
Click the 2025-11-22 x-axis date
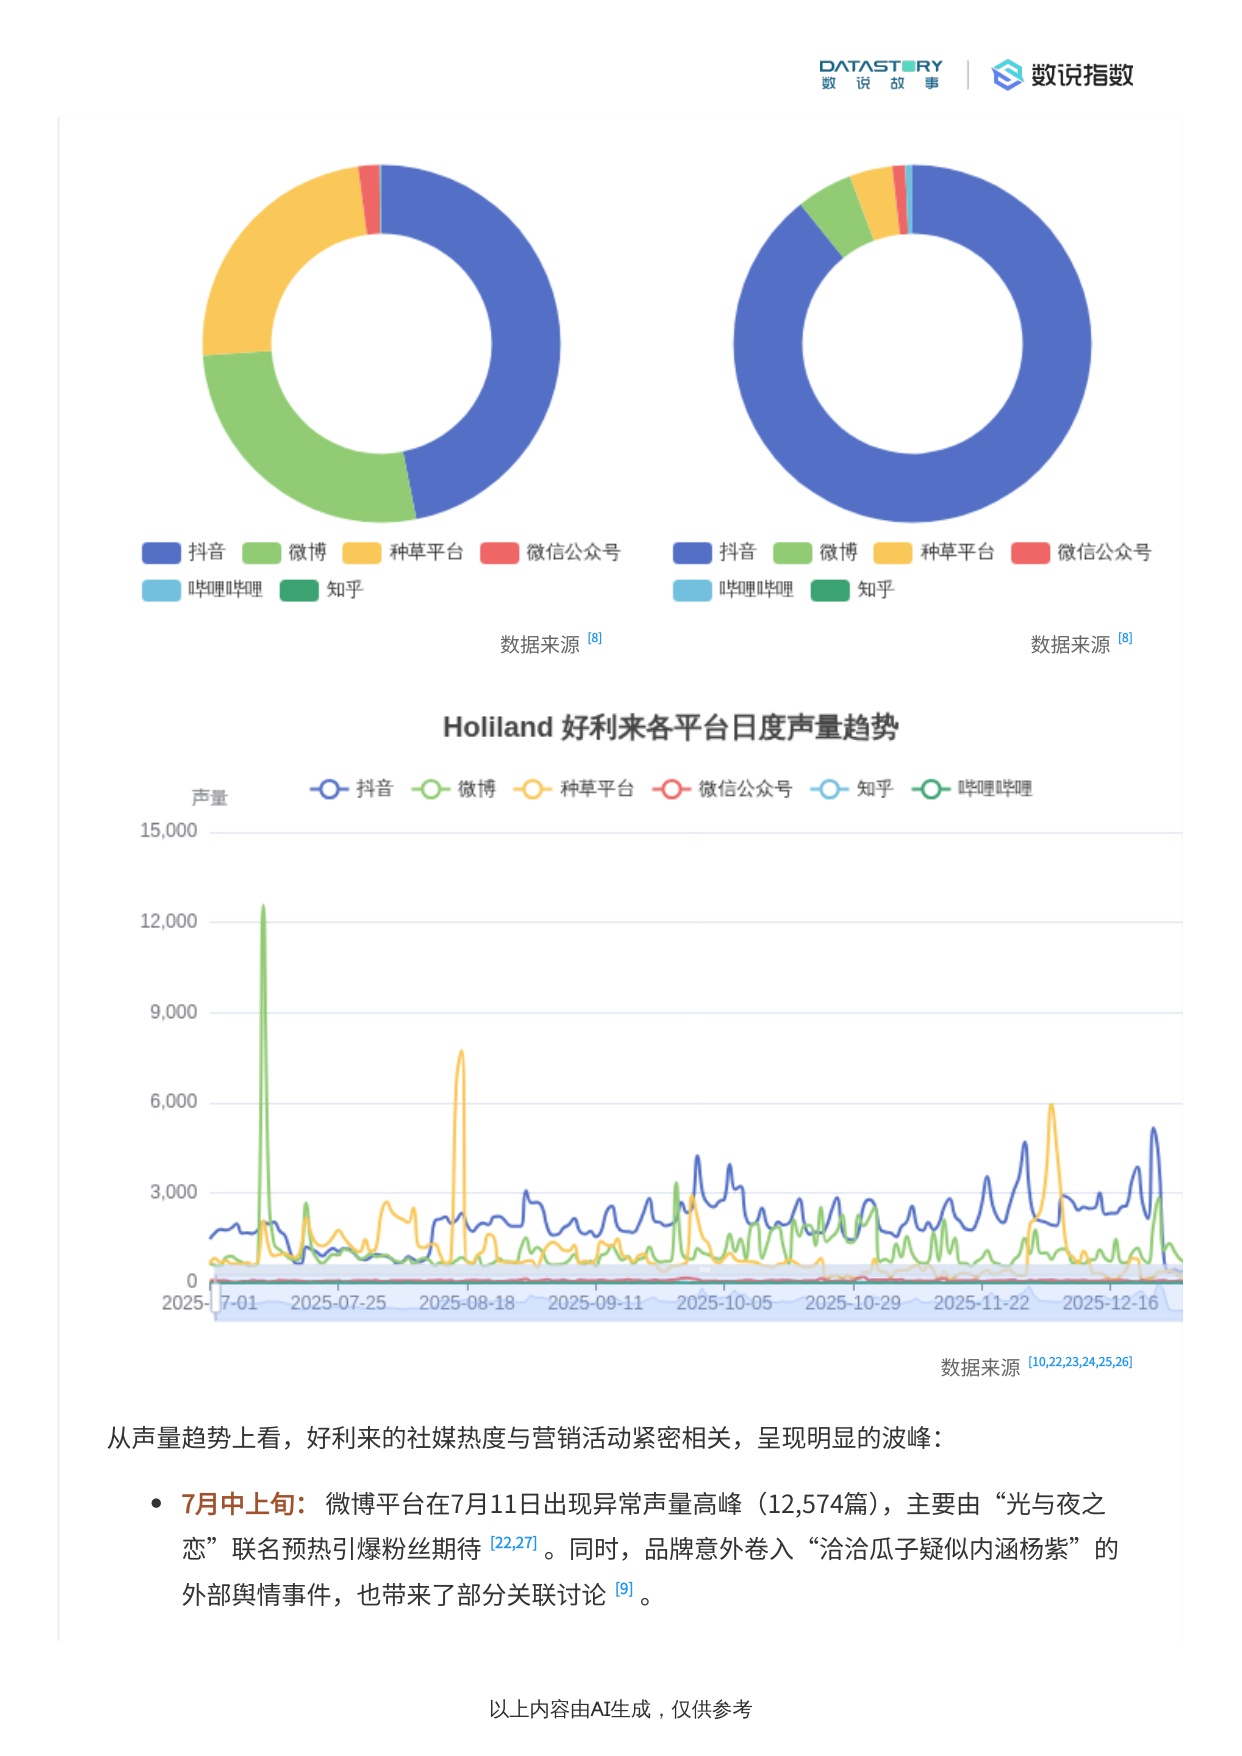coord(981,1303)
